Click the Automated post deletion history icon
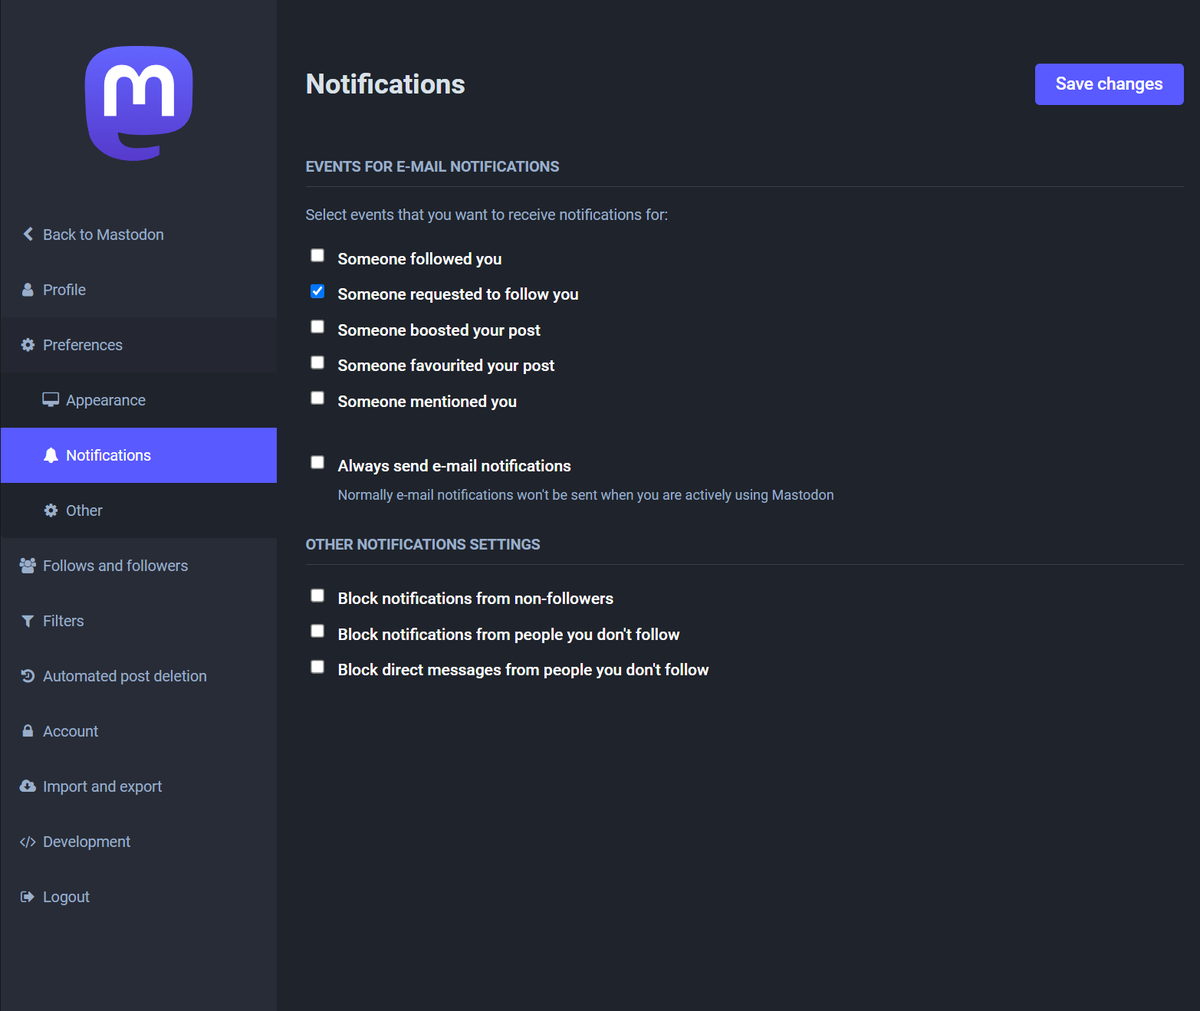This screenshot has width=1200, height=1011. [28, 676]
